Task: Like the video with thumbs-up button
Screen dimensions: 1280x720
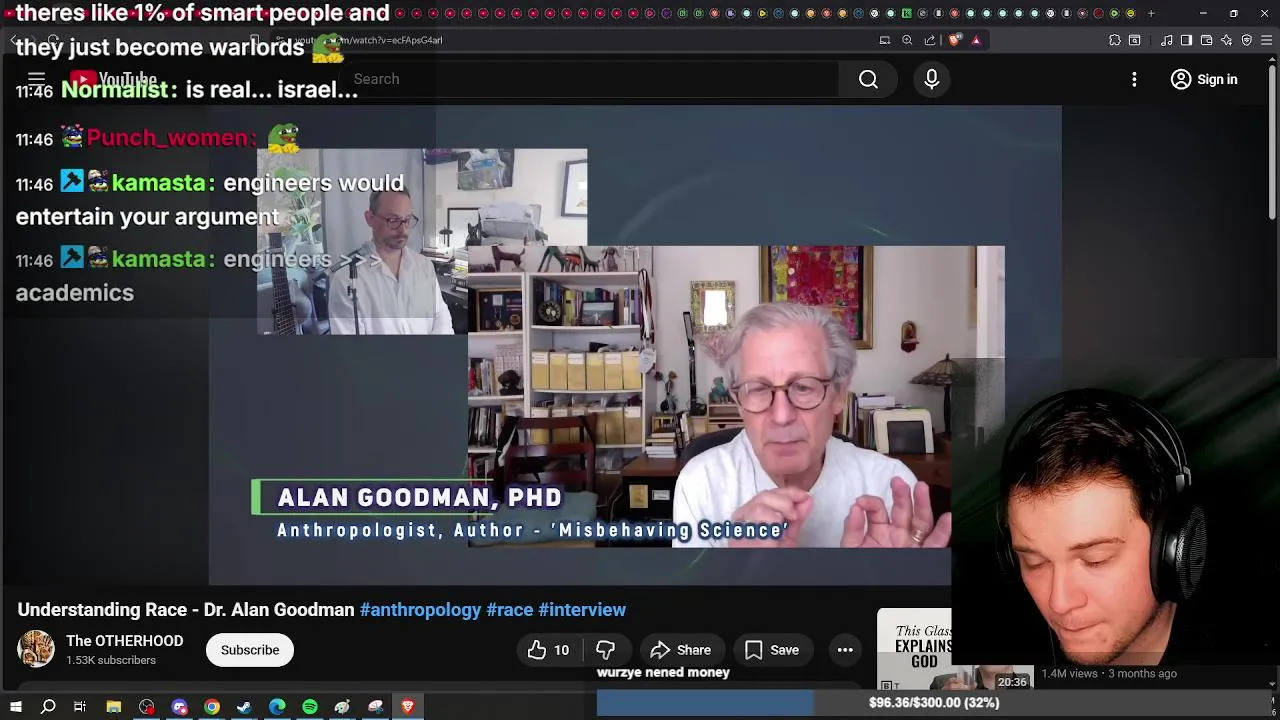Action: [548, 650]
